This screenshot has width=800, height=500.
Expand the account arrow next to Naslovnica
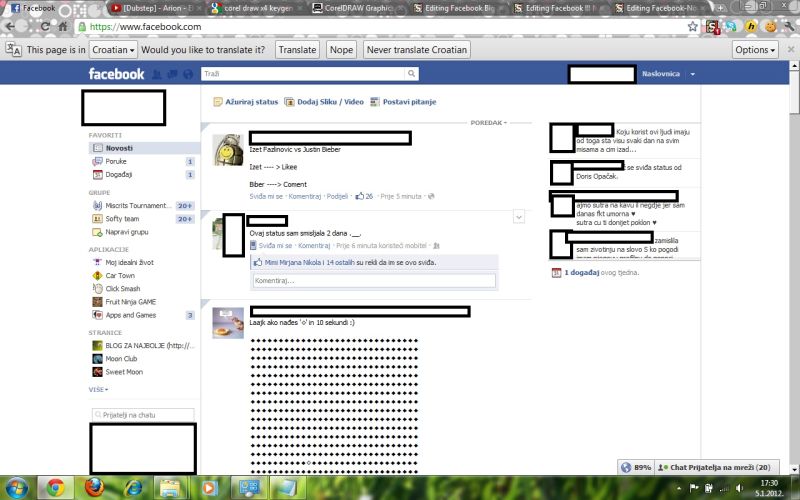click(x=692, y=74)
